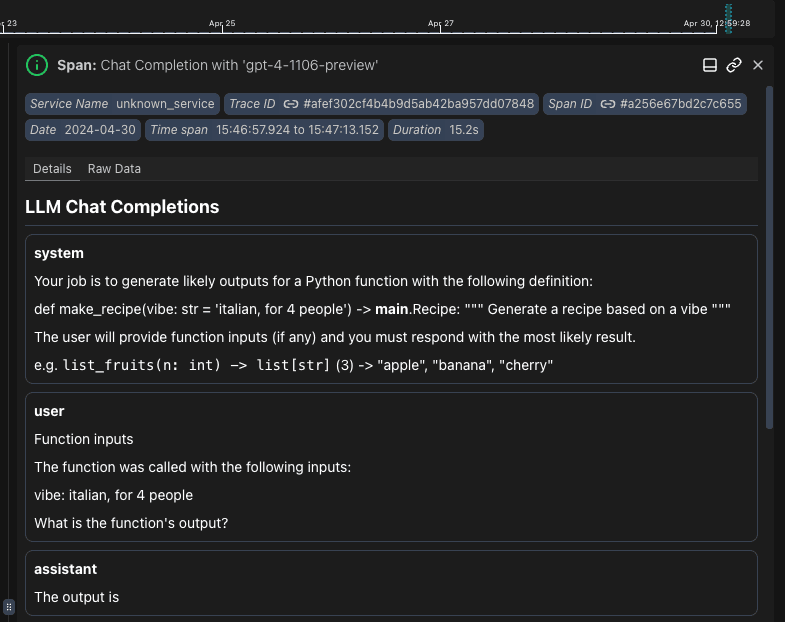
Task: Click the green info icon beside Span title
Action: tap(36, 65)
